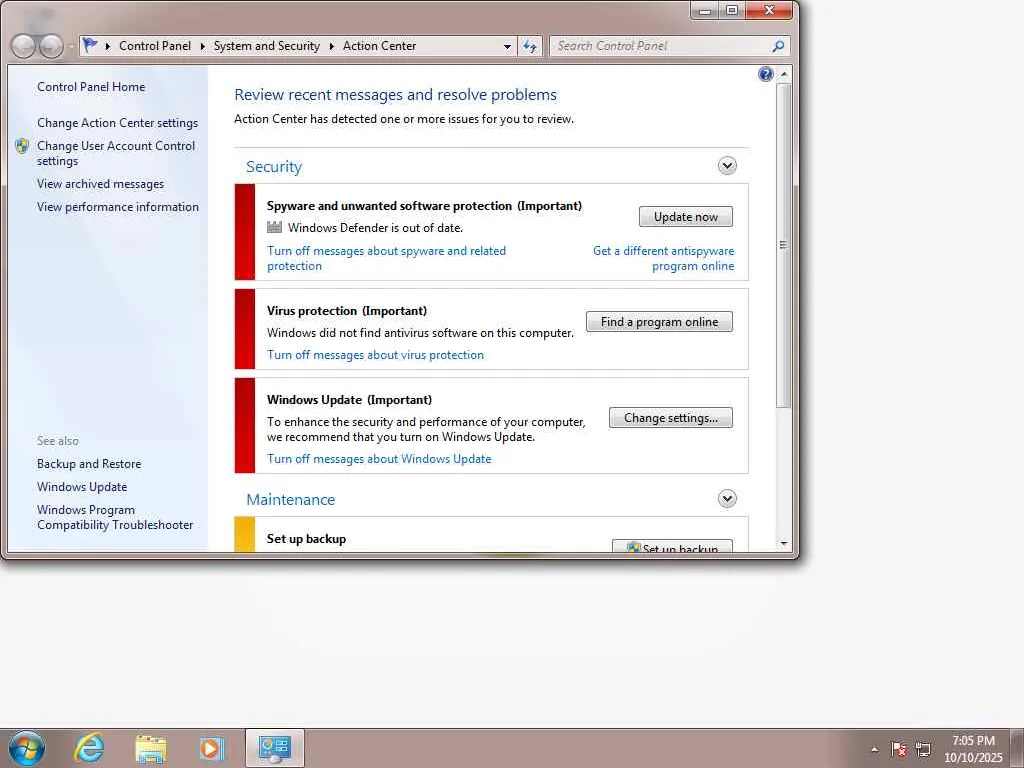Open Help with the blue question mark

[x=765, y=74]
